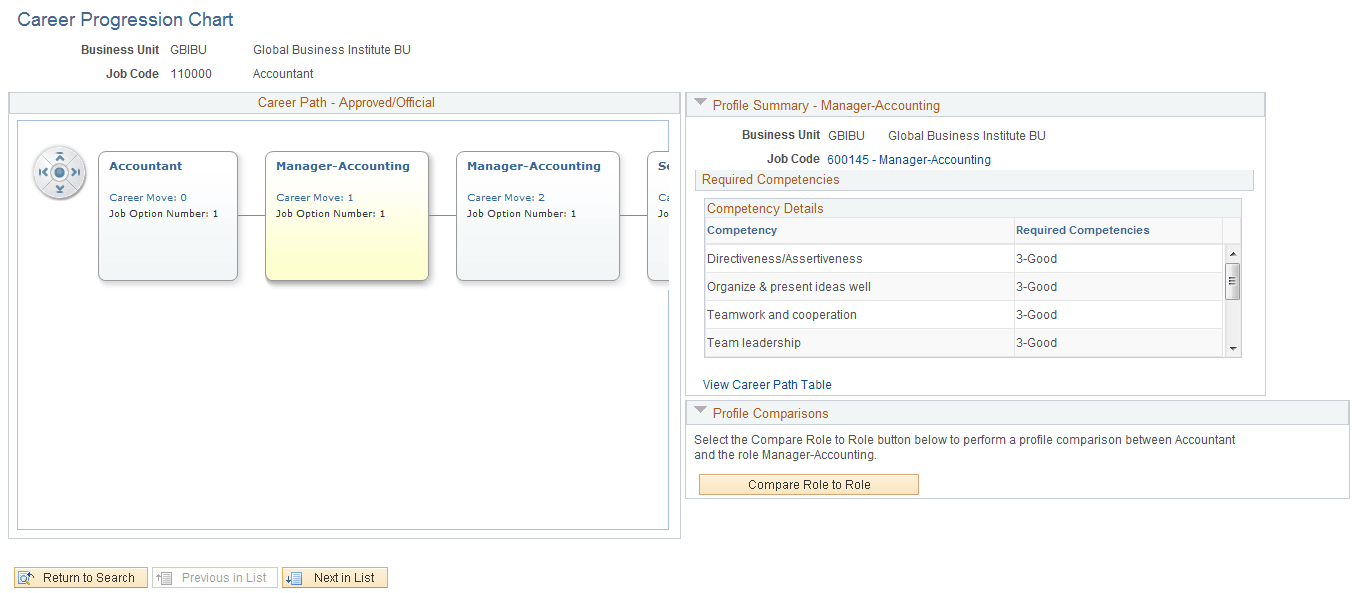Sort by the Competency column header
The height and width of the screenshot is (593, 1358).
pos(742,230)
